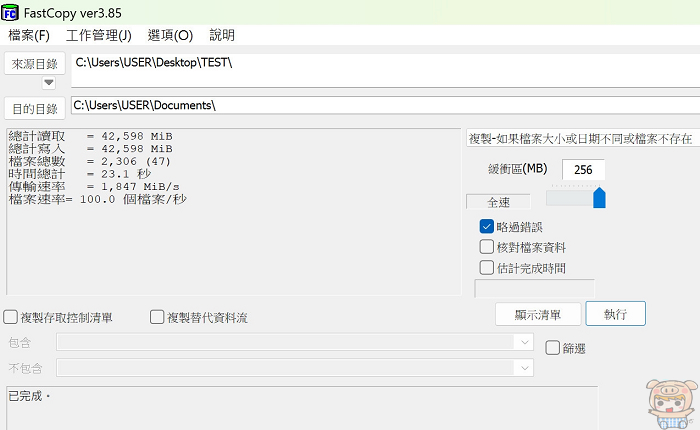The height and width of the screenshot is (430, 700).
Task: Click the 執行 execute button
Action: 615,314
